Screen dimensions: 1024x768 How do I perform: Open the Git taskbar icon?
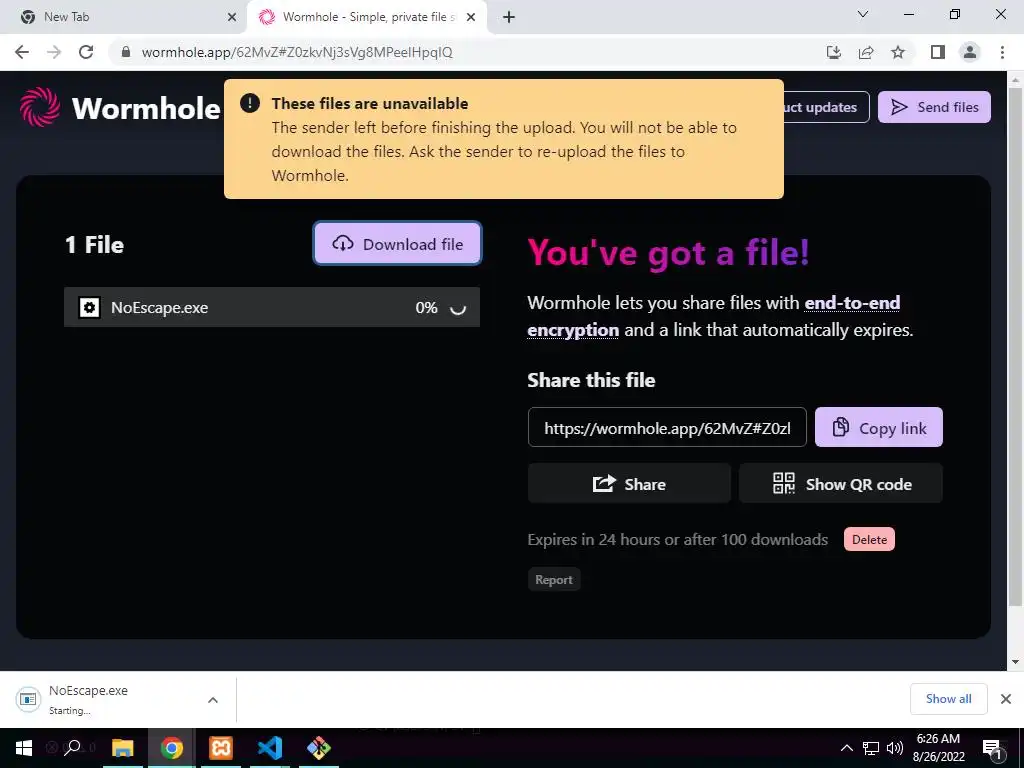(319, 748)
